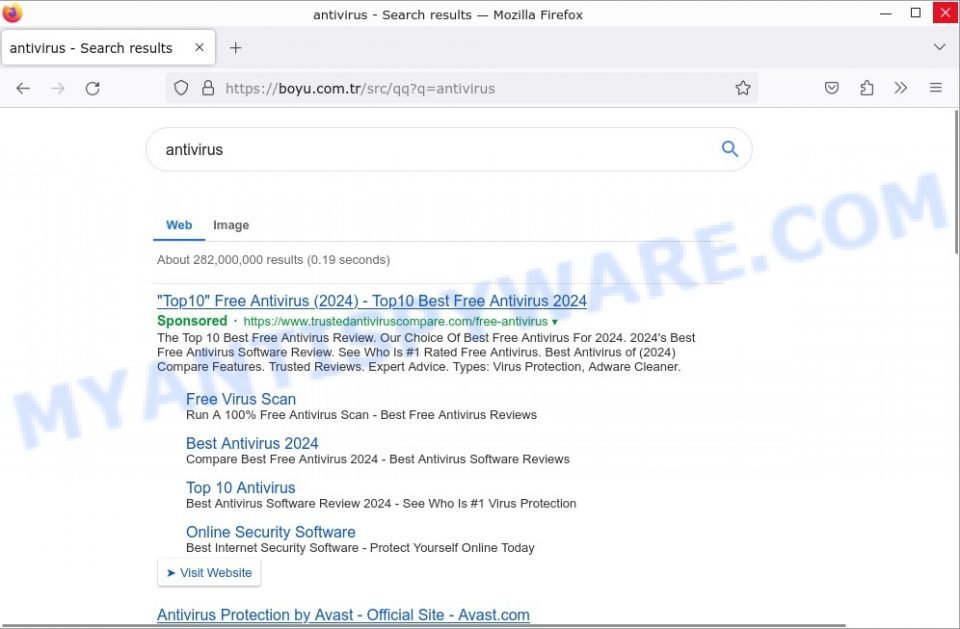Open Free Virus Scan sublink

pyautogui.click(x=241, y=399)
